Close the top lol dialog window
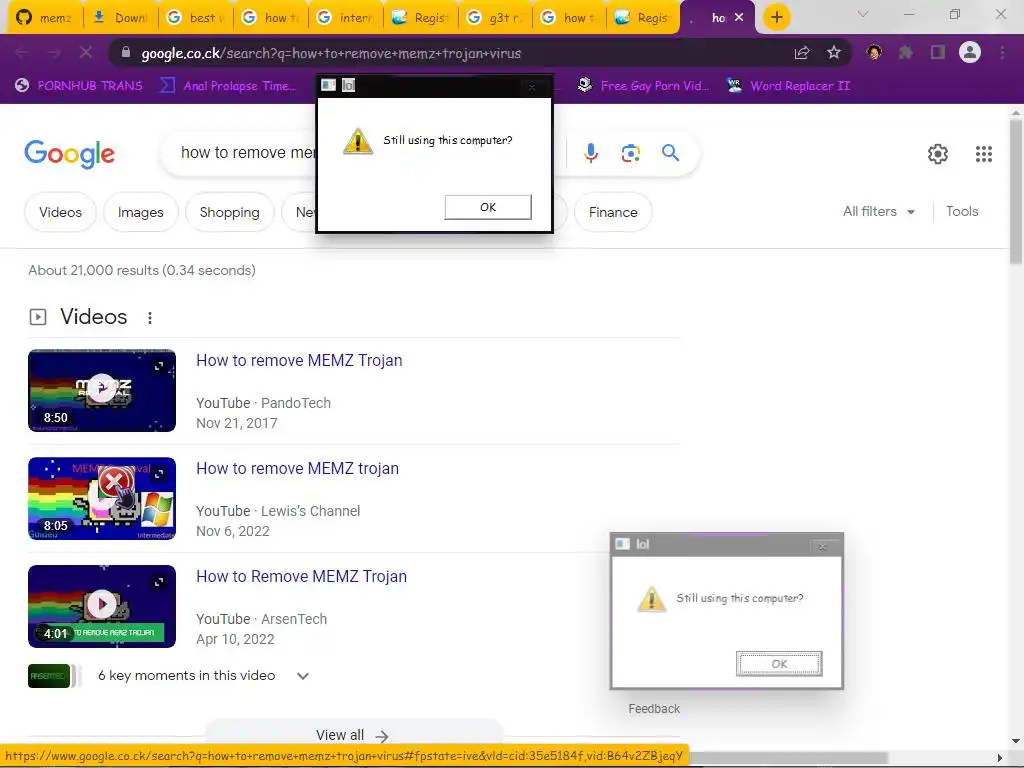Screen dimensions: 1024x768 (x=532, y=86)
